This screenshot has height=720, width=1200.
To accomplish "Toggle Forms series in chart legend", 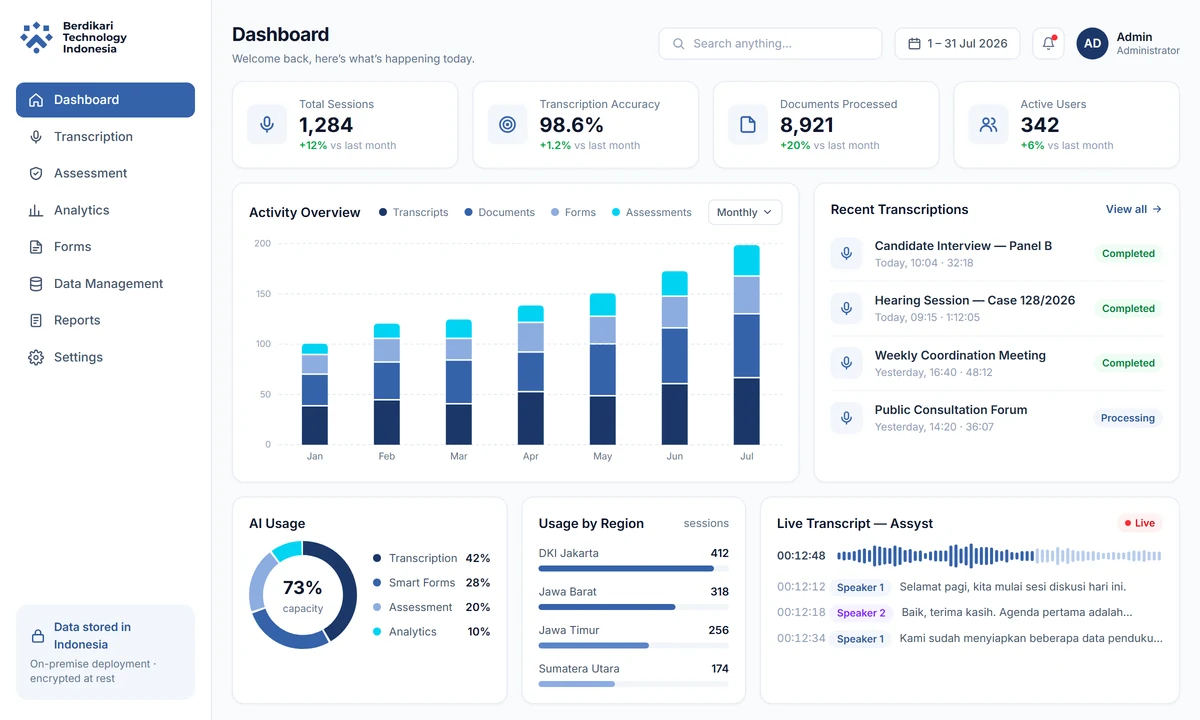I will (x=573, y=212).
